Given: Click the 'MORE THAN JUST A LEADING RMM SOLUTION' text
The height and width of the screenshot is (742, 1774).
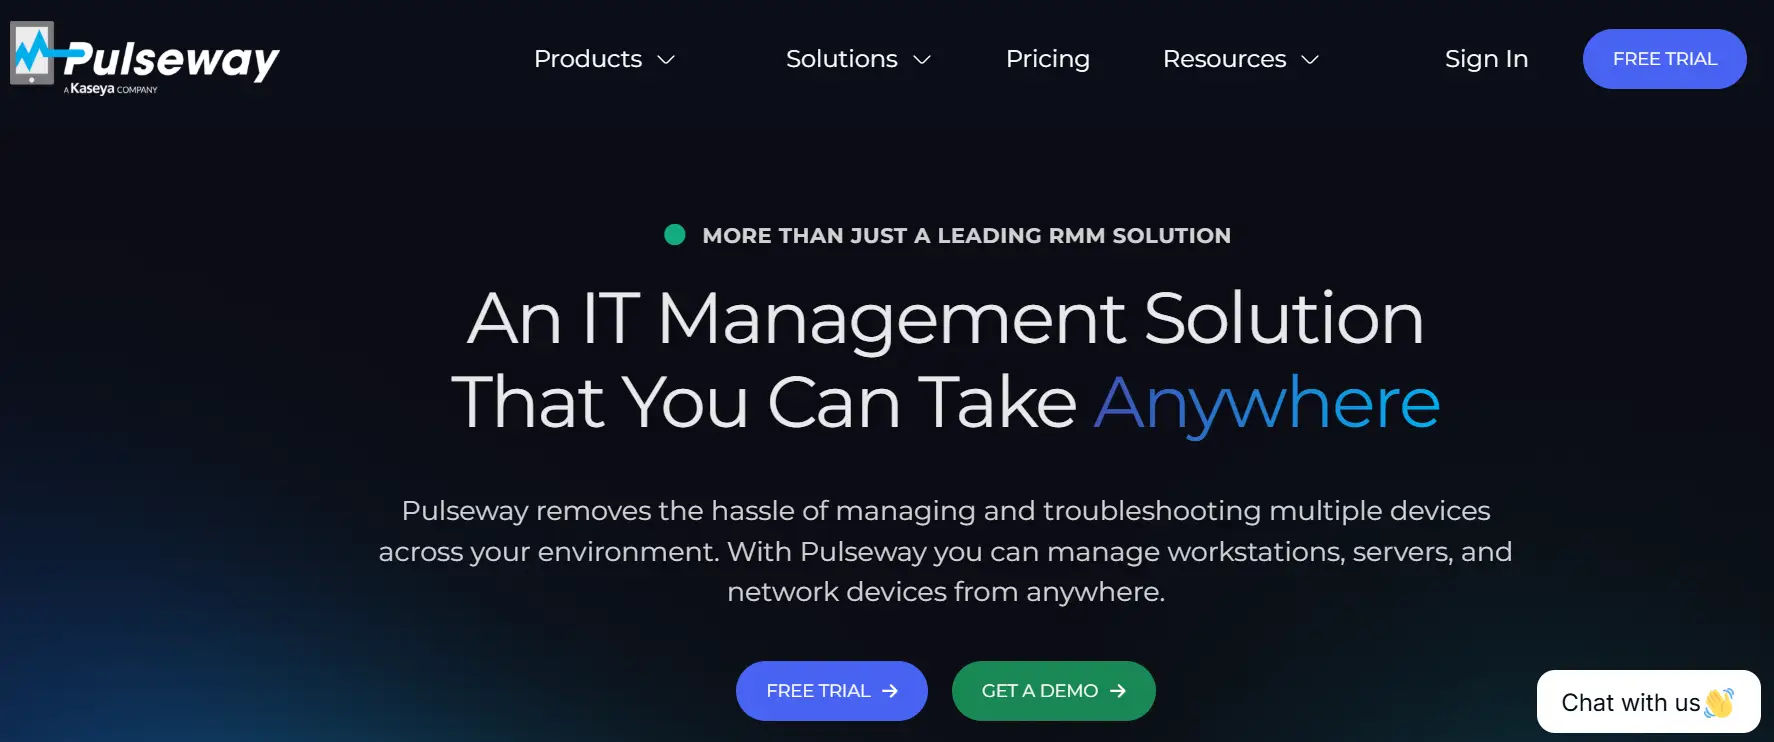Looking at the screenshot, I should 966,236.
